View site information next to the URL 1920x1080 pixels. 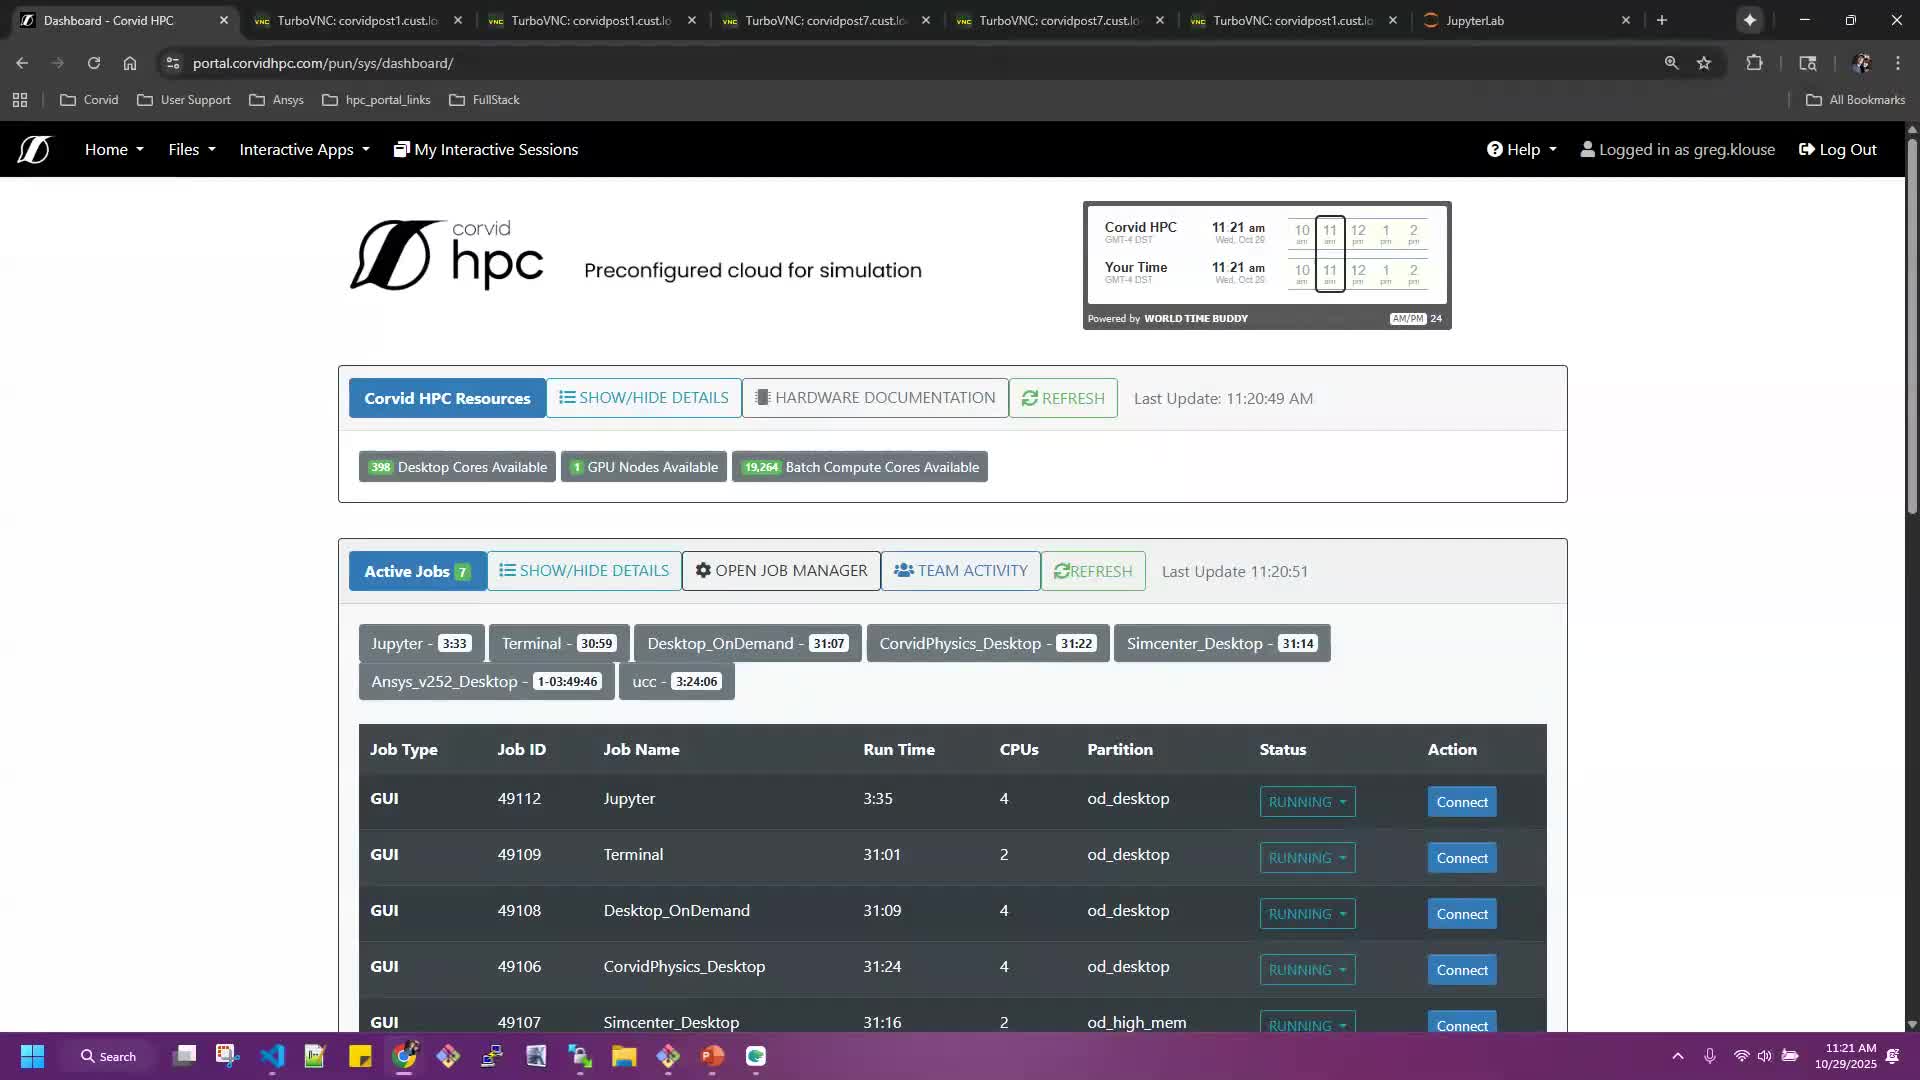[173, 63]
